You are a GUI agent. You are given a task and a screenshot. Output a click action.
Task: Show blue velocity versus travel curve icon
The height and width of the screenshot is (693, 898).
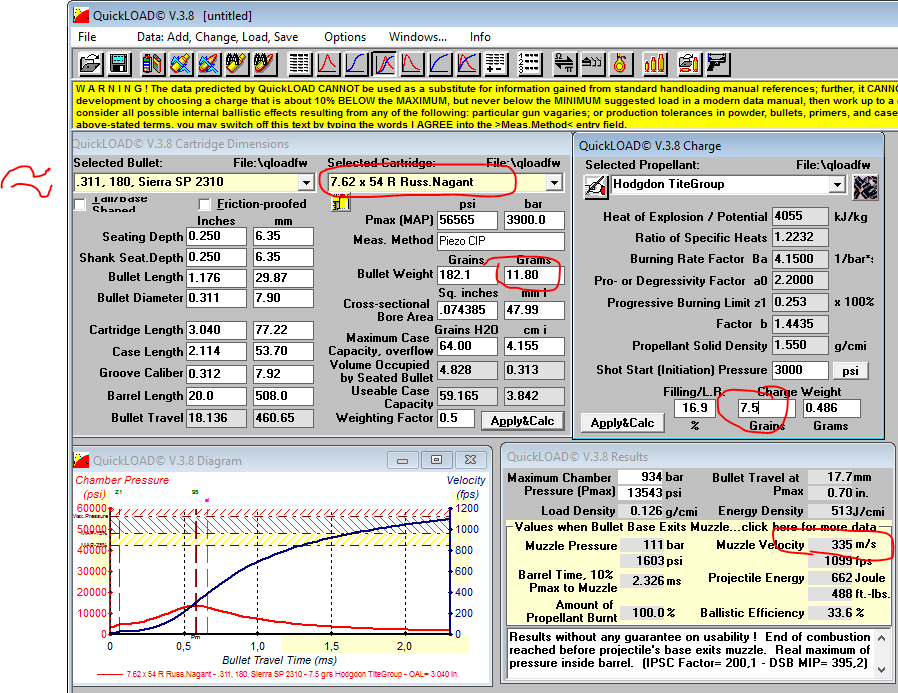(440, 64)
